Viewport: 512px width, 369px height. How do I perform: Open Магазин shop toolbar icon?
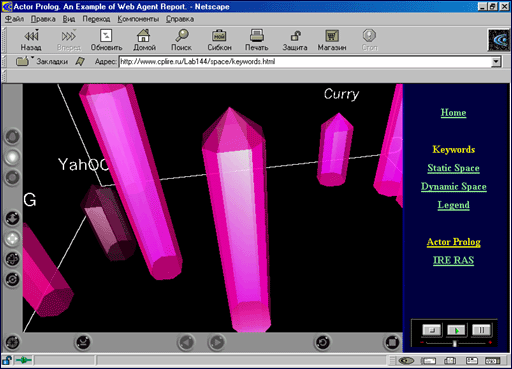(332, 40)
